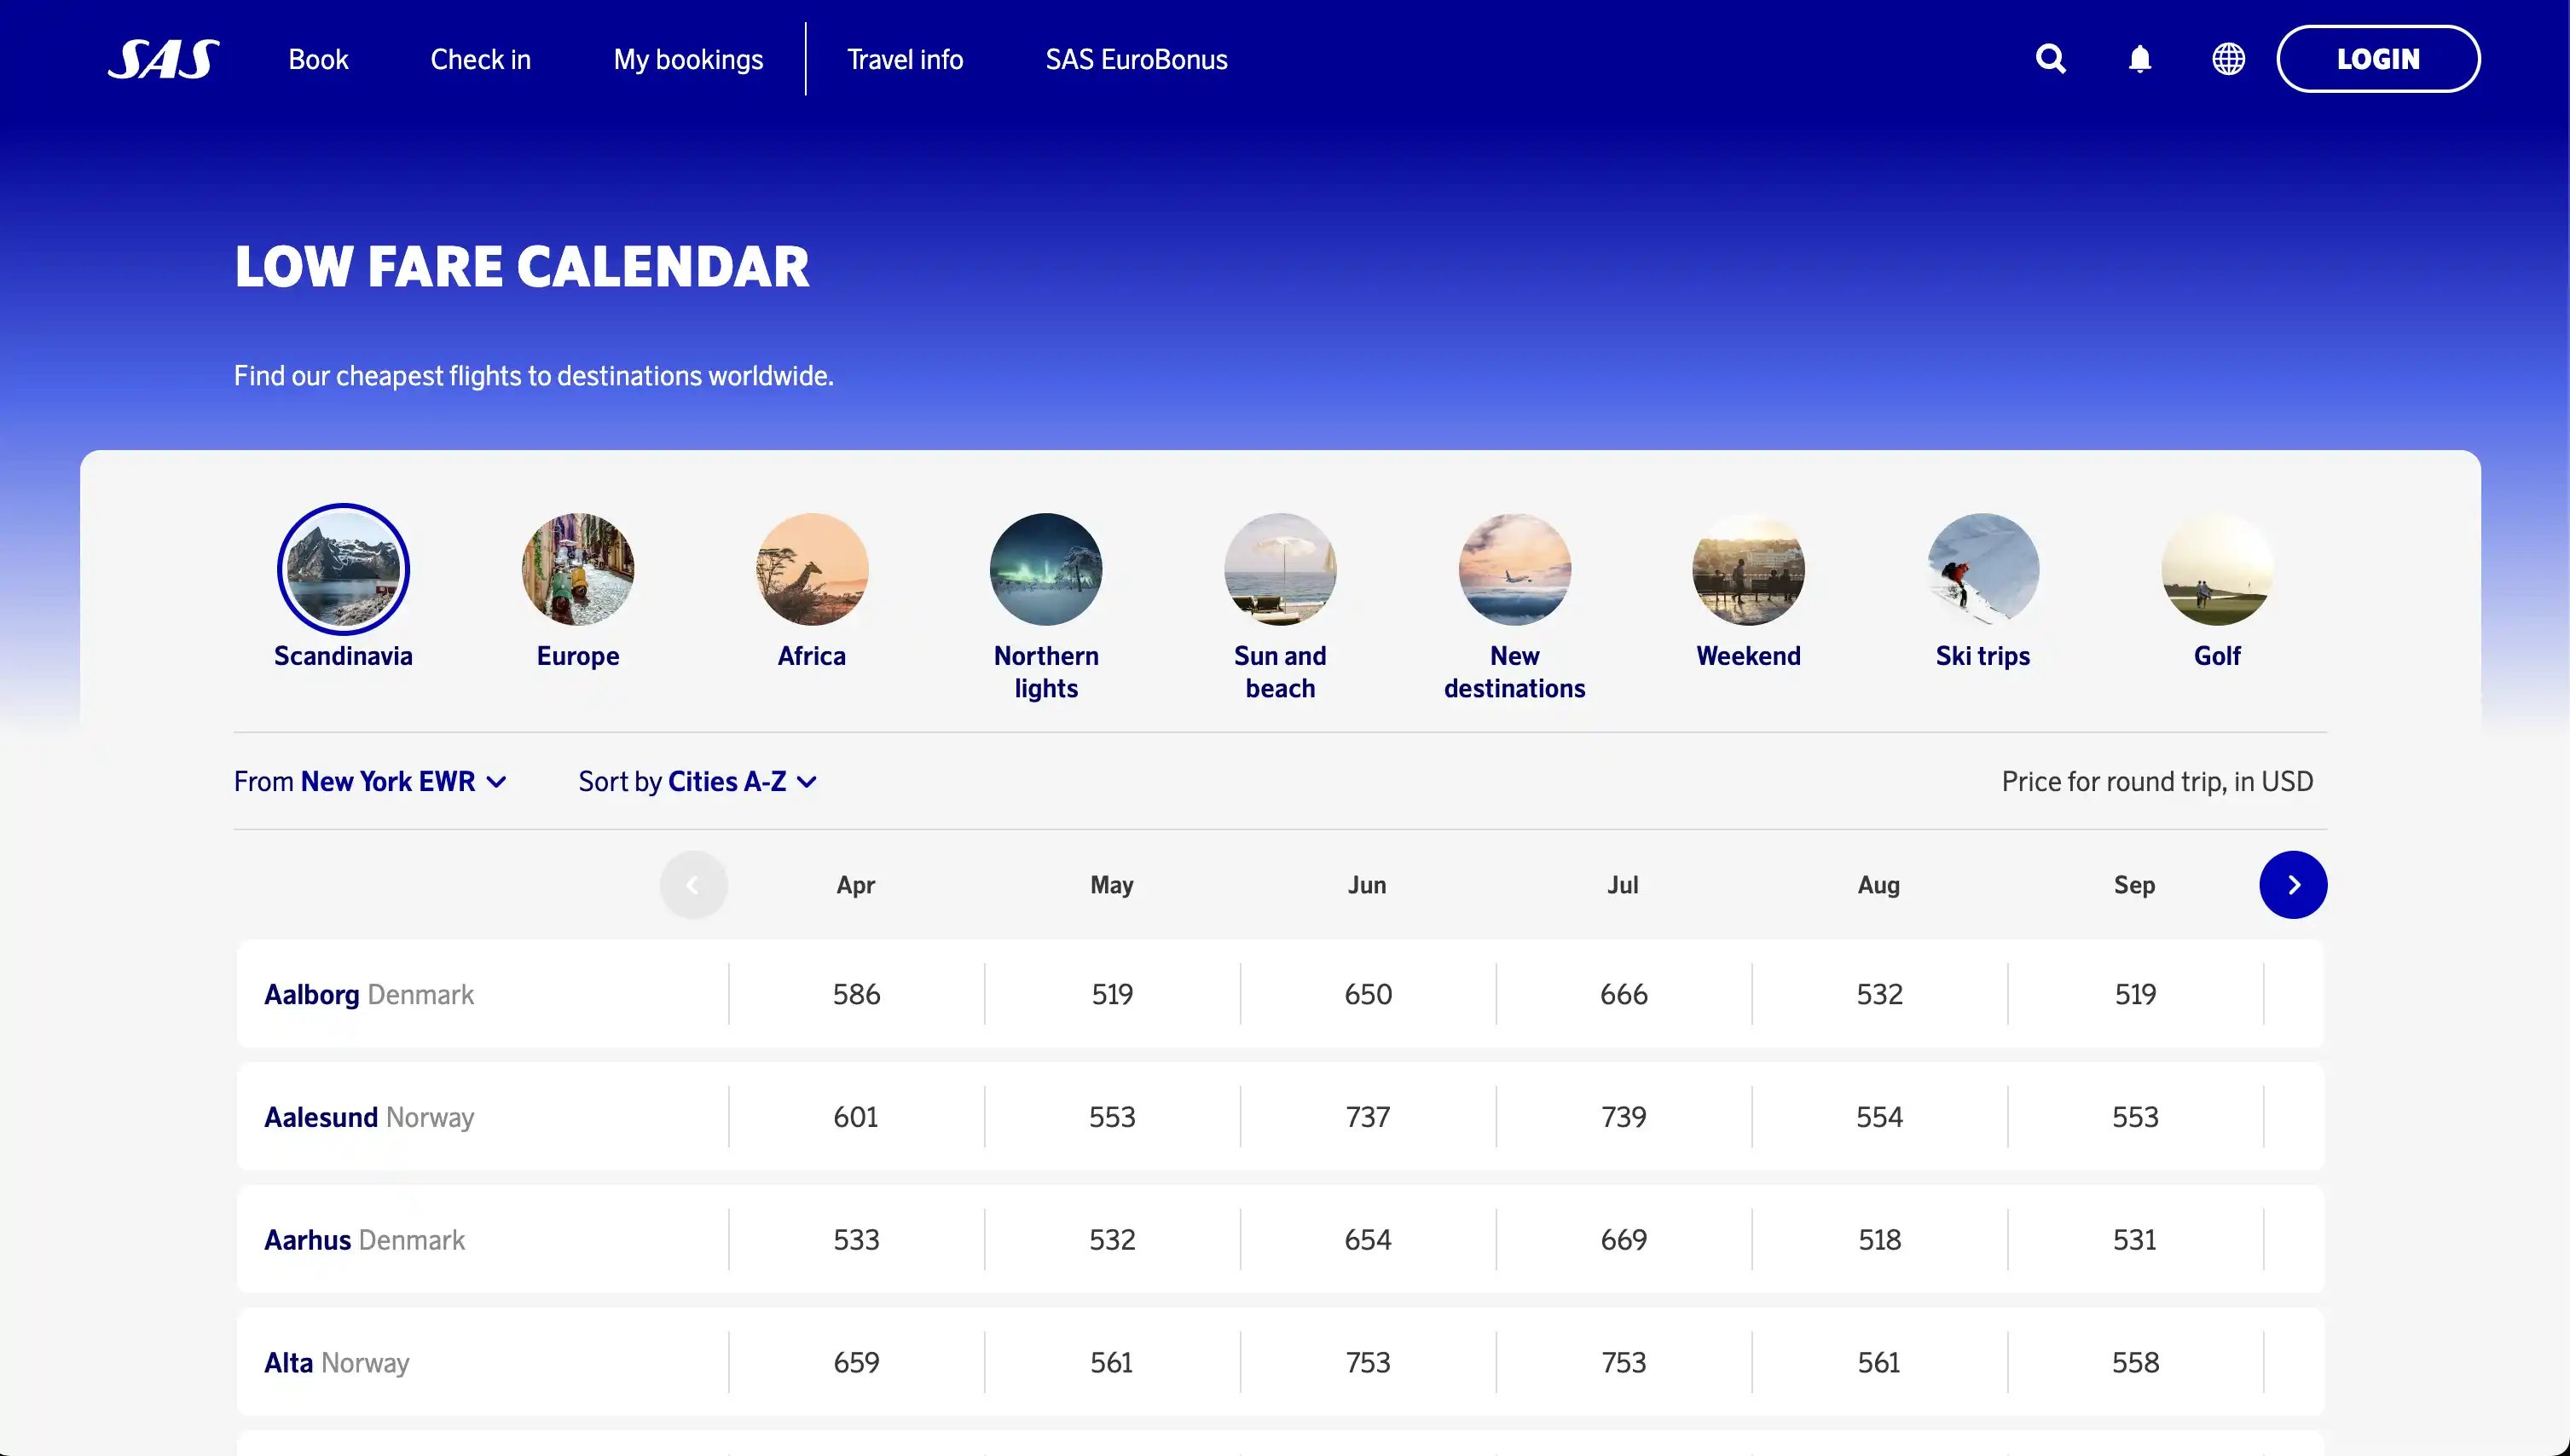Select the Europe category image
Image resolution: width=2570 pixels, height=1456 pixels.
coord(578,569)
